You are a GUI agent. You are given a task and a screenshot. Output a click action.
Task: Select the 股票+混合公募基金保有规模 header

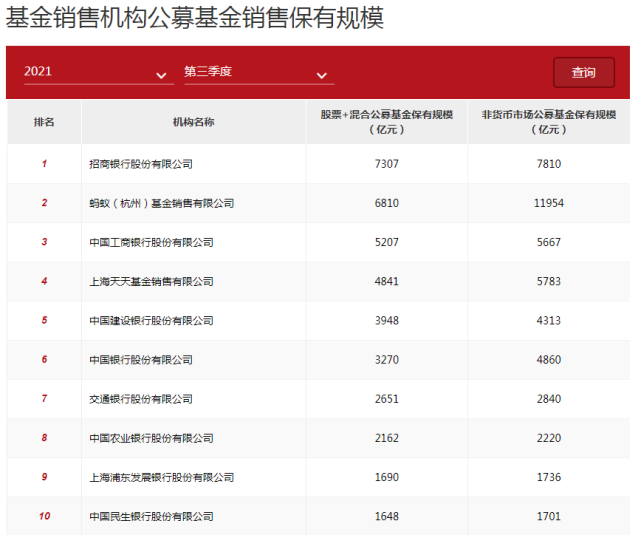click(x=386, y=122)
